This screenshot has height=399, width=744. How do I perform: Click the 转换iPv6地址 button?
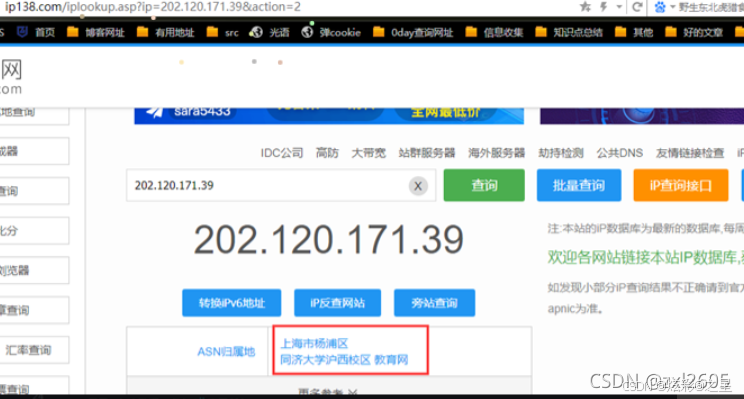coord(232,303)
